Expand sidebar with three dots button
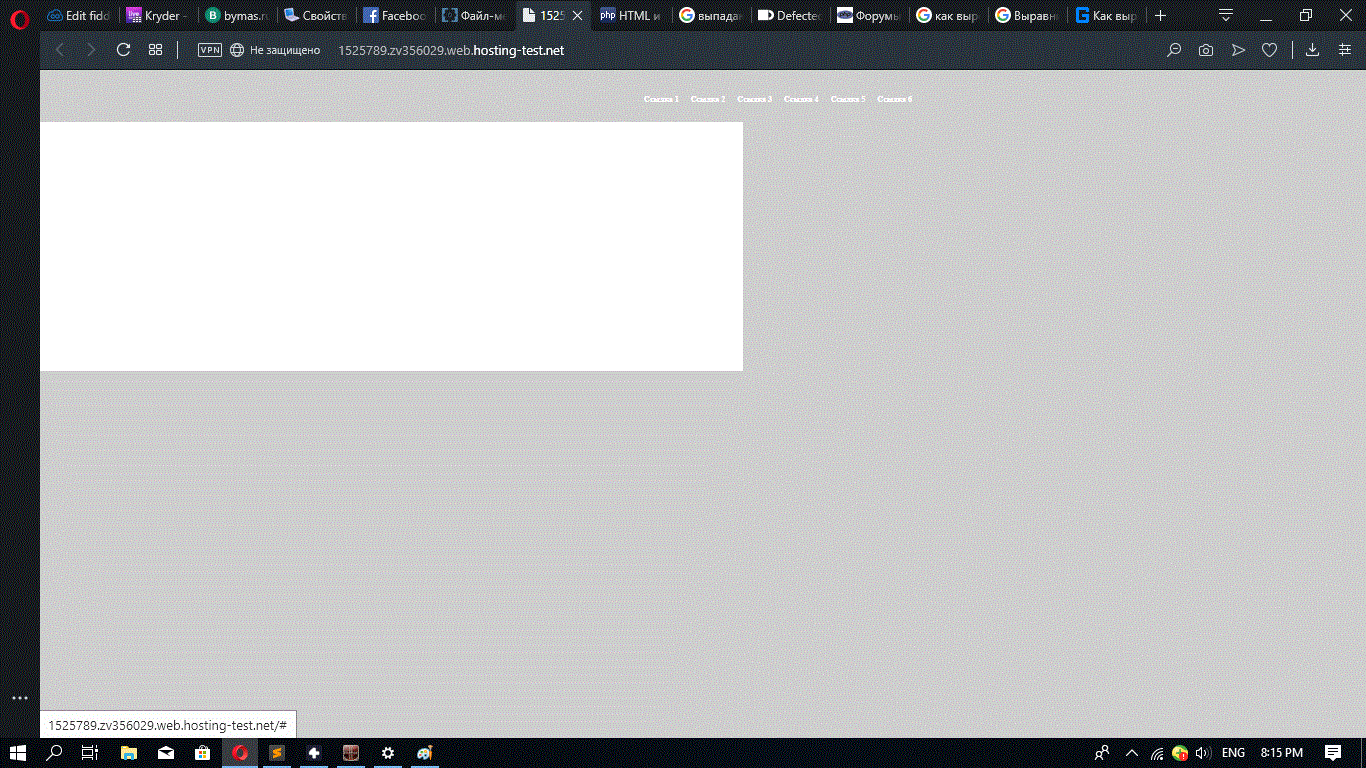The height and width of the screenshot is (768, 1366). pyautogui.click(x=19, y=698)
